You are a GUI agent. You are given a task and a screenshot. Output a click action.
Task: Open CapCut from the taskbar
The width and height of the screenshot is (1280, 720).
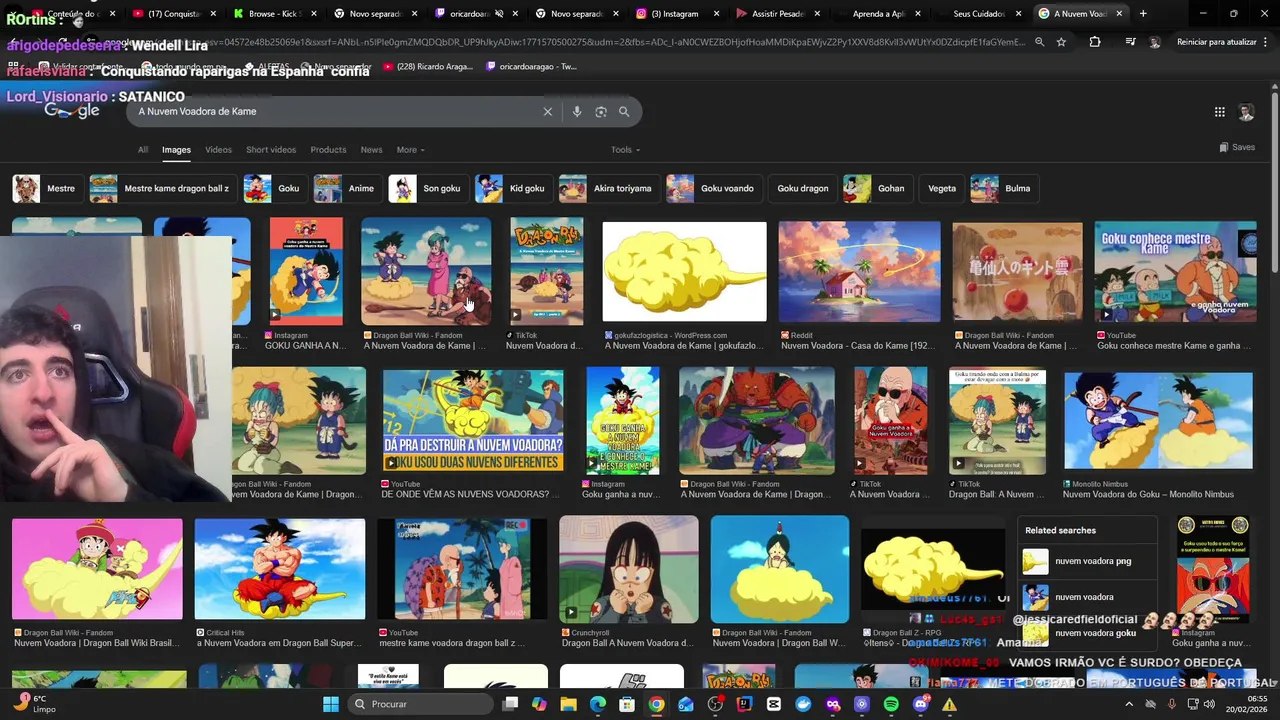(x=774, y=704)
